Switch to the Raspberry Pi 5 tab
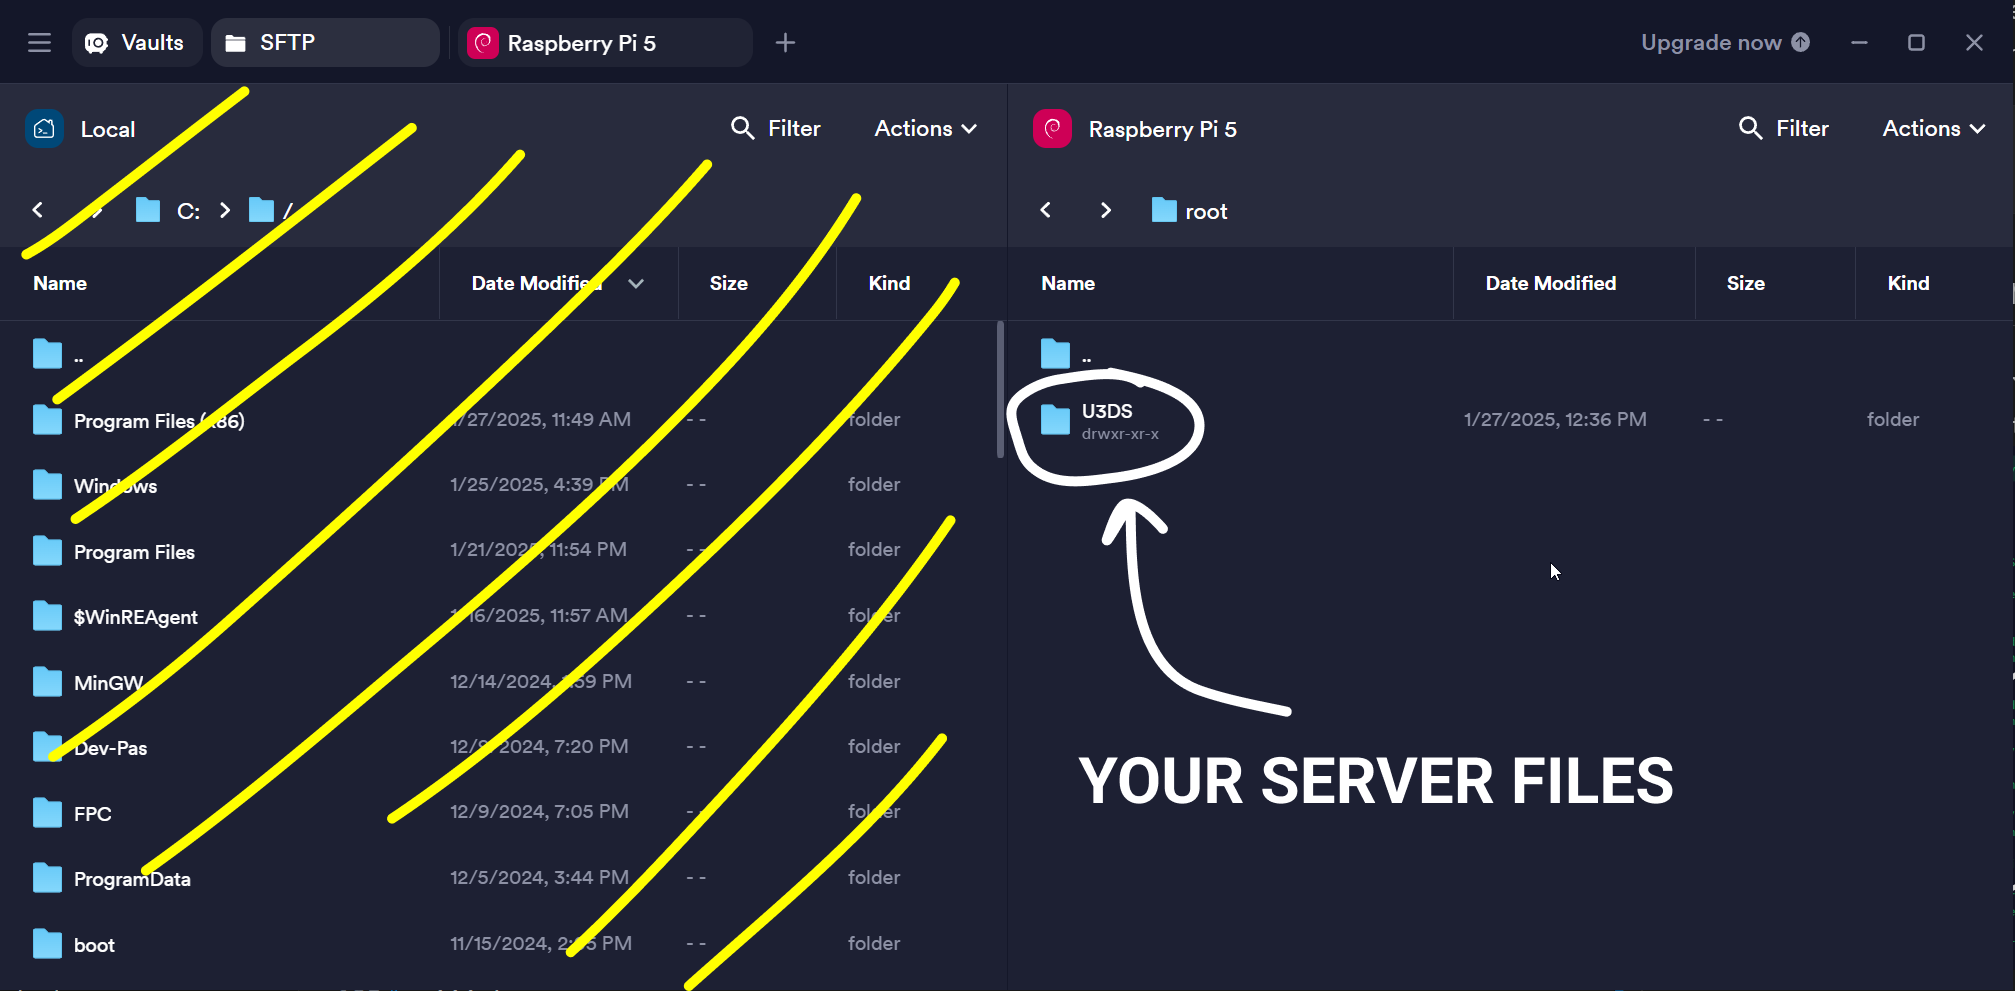The width and height of the screenshot is (2015, 991). point(580,42)
